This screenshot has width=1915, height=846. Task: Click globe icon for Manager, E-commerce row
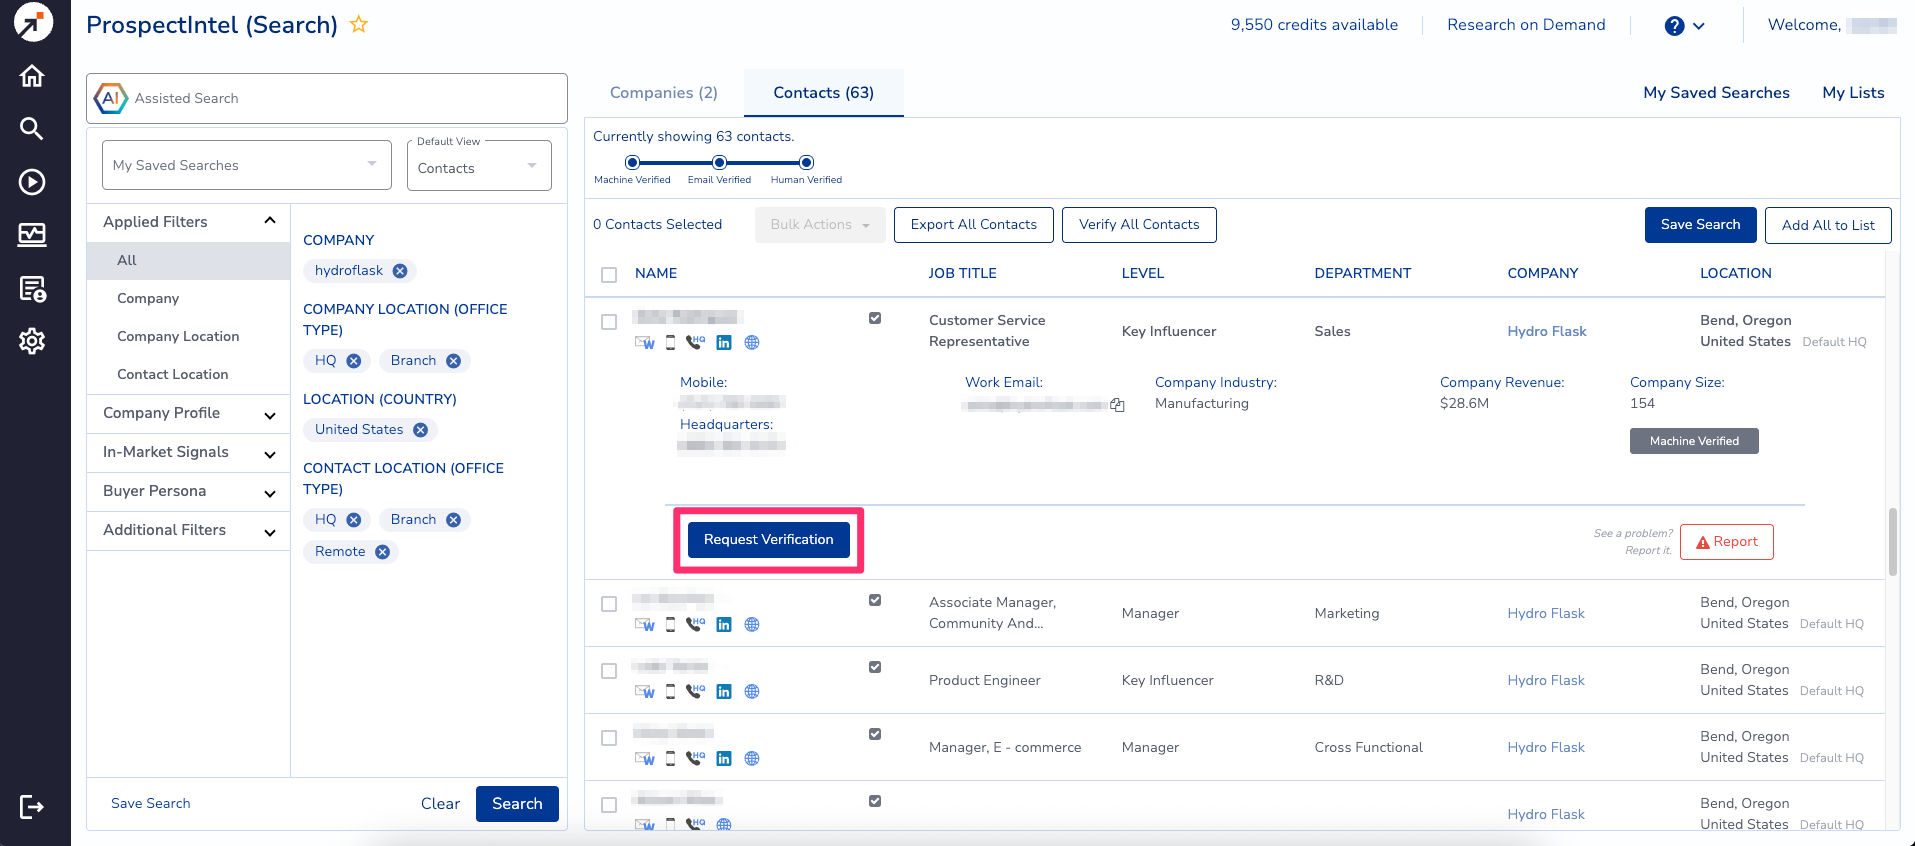point(752,758)
